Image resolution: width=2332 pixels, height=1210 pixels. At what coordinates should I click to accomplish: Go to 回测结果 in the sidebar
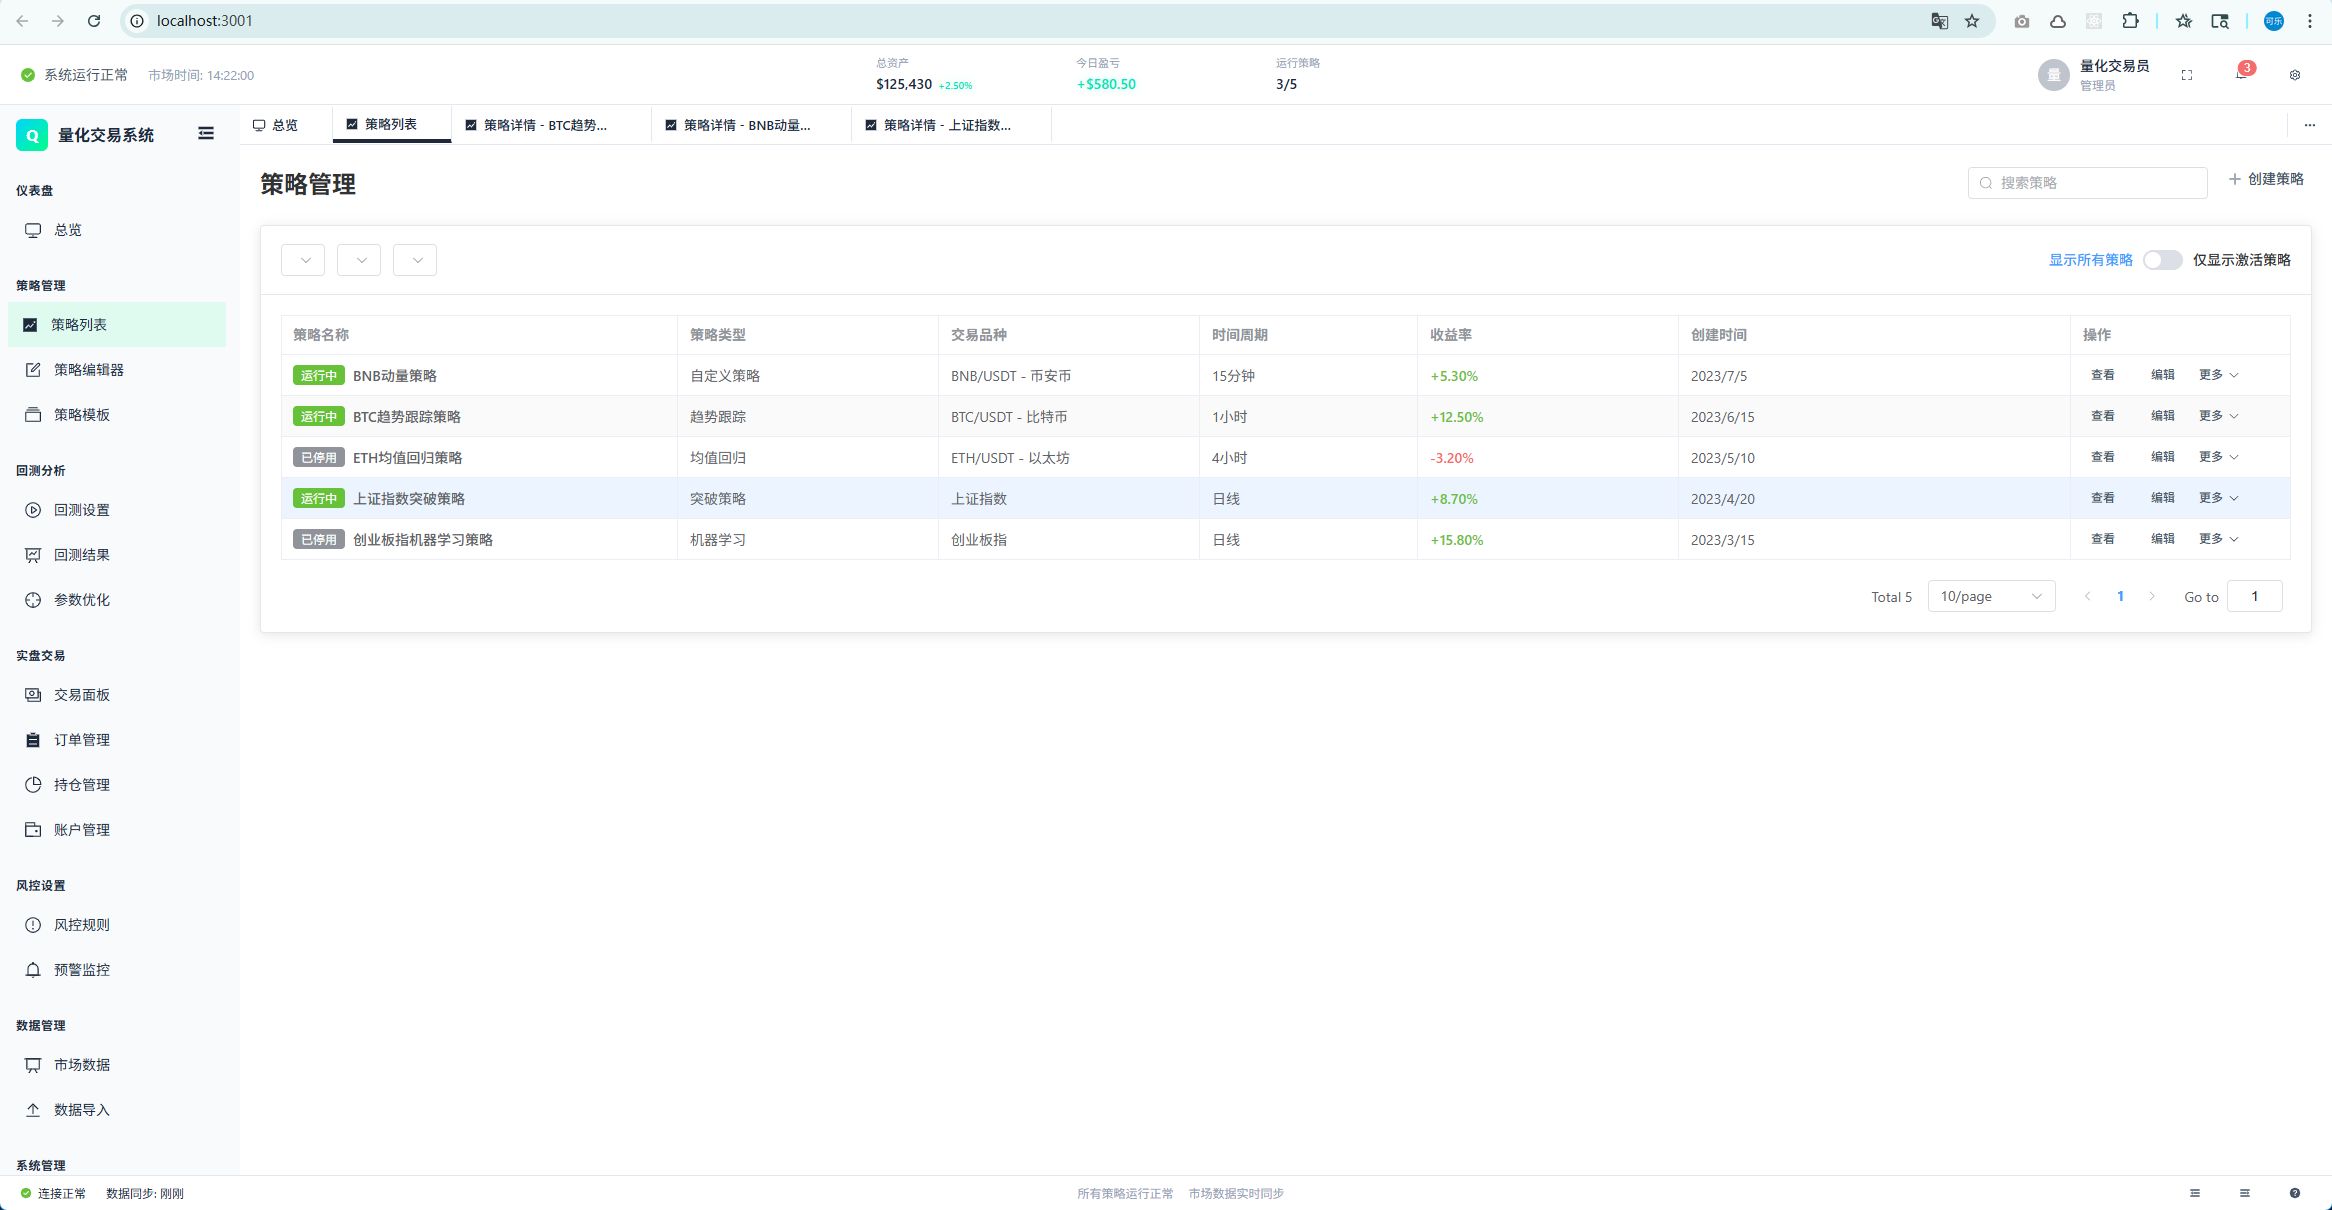pyautogui.click(x=117, y=555)
